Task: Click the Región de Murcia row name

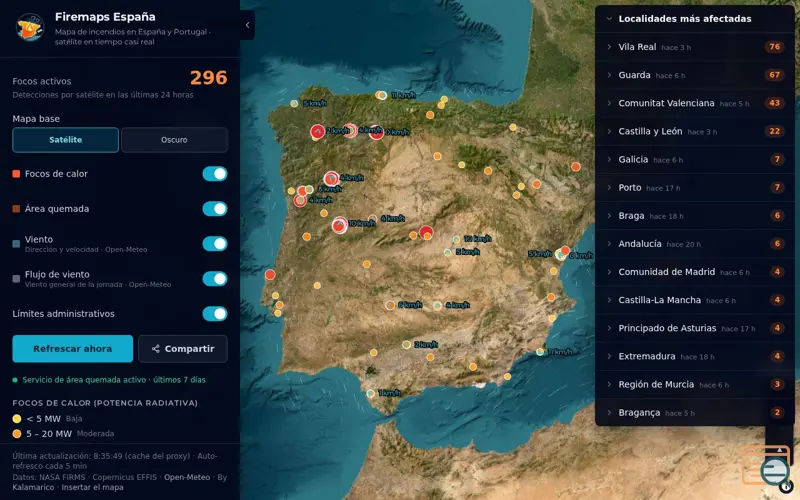Action: tap(656, 384)
